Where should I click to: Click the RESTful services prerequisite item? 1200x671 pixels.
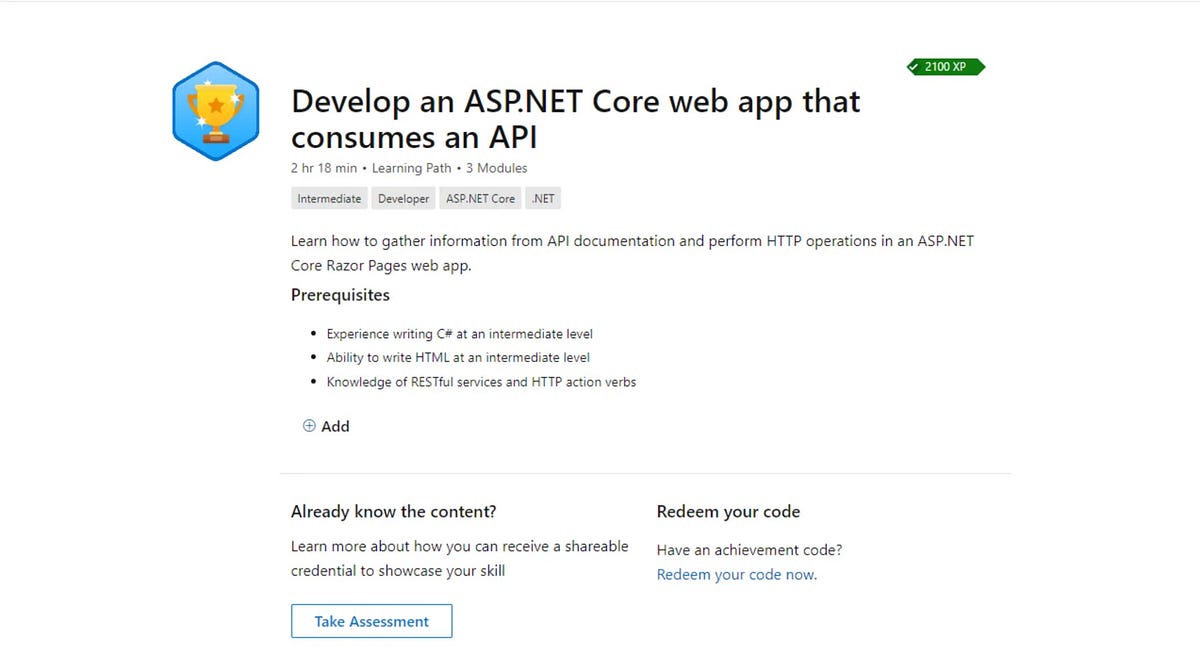point(481,382)
